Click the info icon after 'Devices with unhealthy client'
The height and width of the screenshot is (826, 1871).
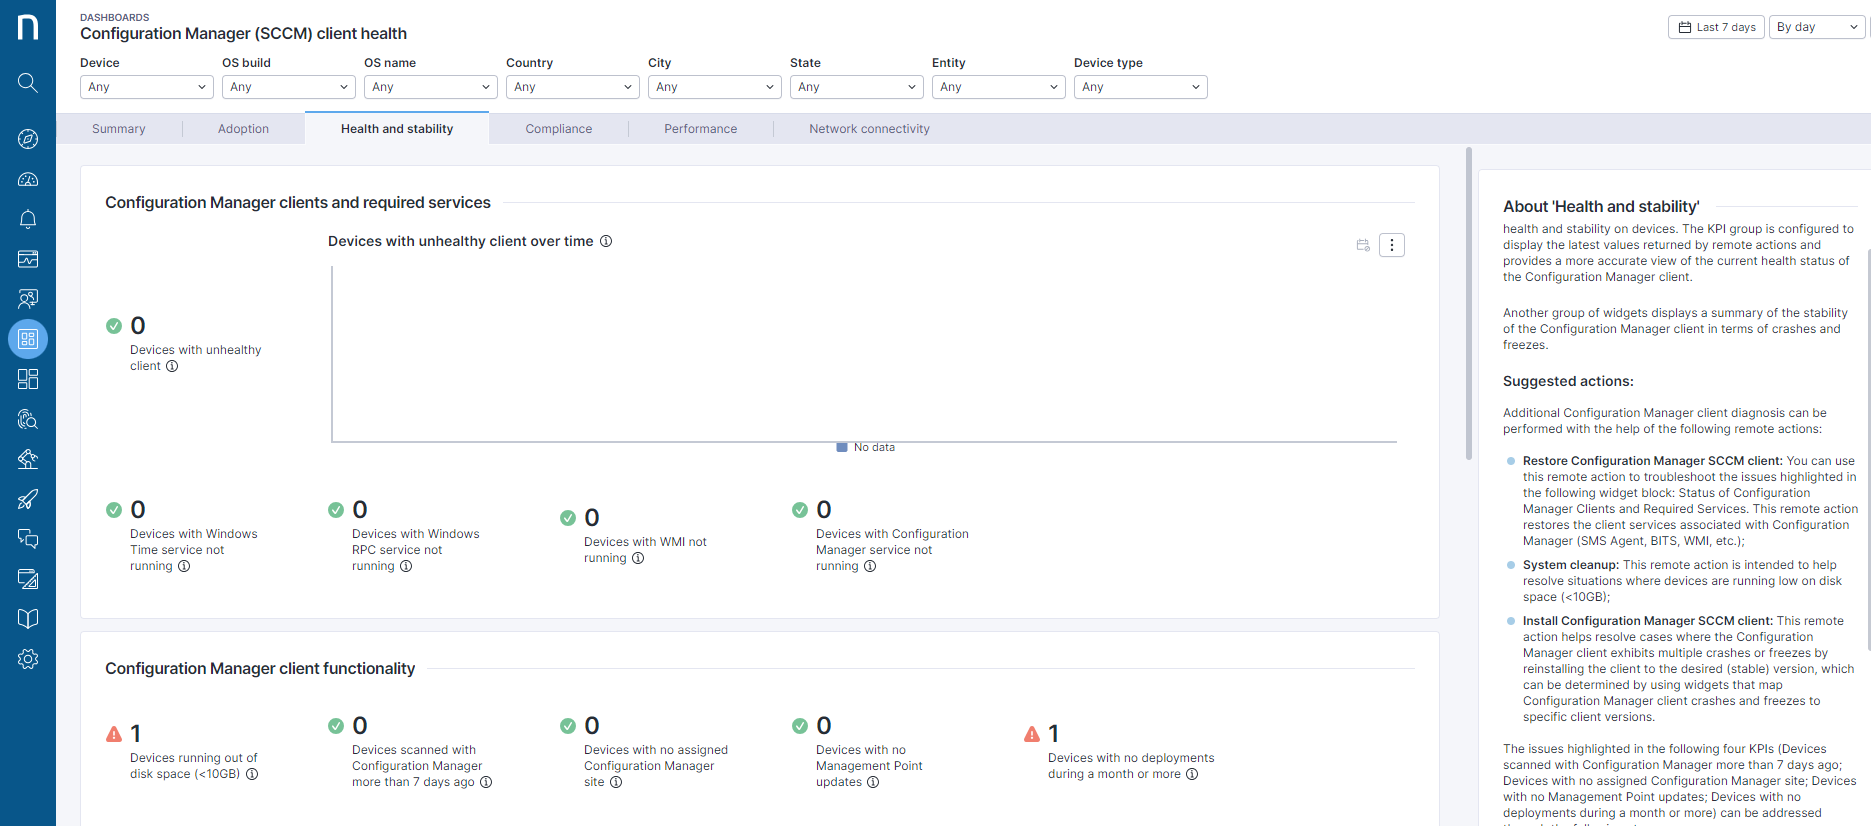[172, 366]
